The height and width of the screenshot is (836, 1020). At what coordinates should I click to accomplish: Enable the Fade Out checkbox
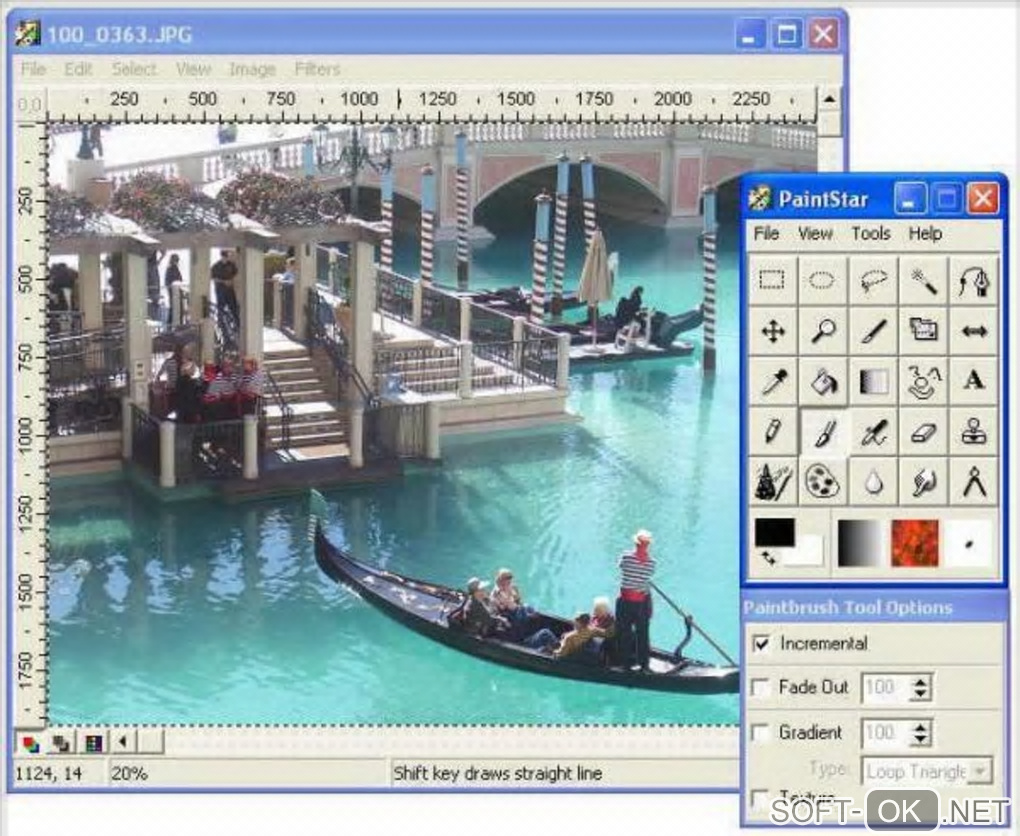[760, 687]
